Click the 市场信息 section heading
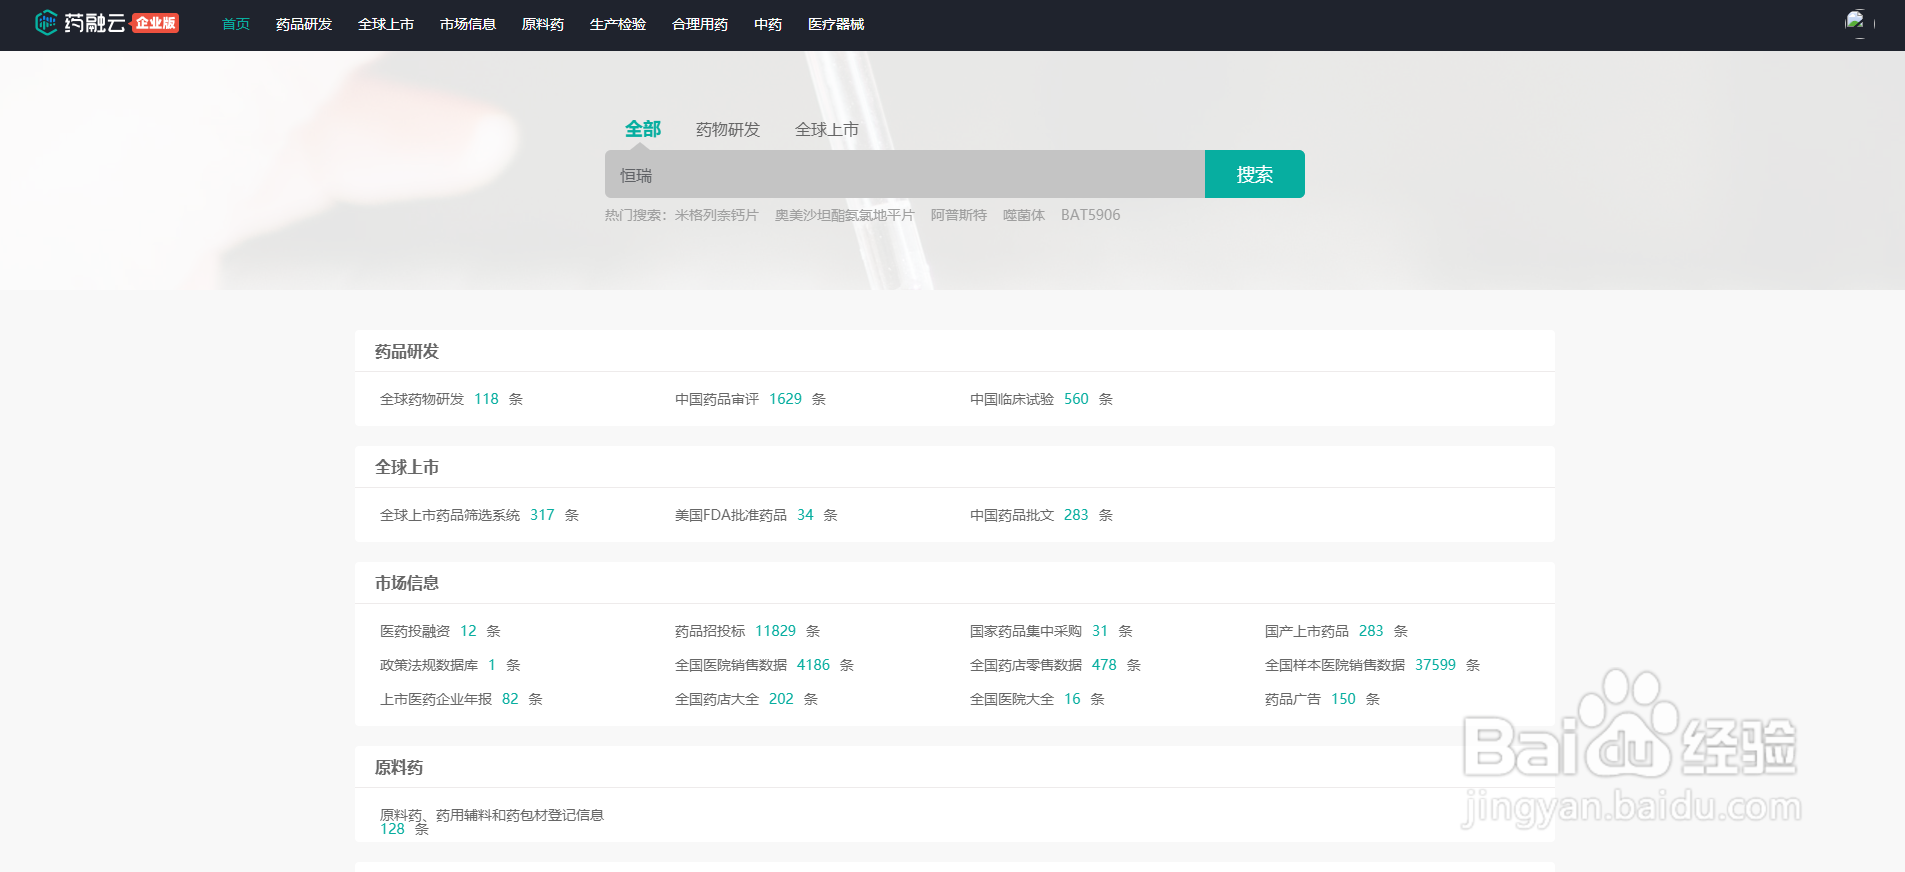The width and height of the screenshot is (1905, 872). click(x=407, y=583)
